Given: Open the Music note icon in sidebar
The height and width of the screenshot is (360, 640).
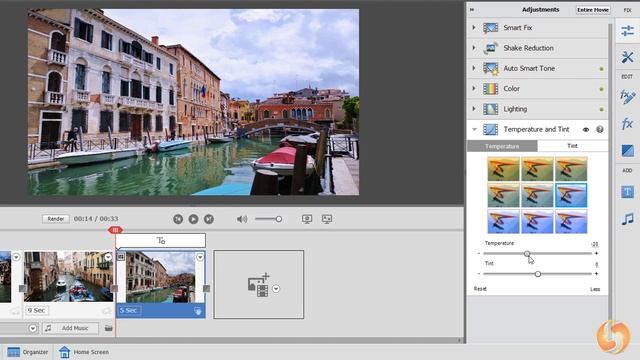Looking at the screenshot, I should pos(627,219).
